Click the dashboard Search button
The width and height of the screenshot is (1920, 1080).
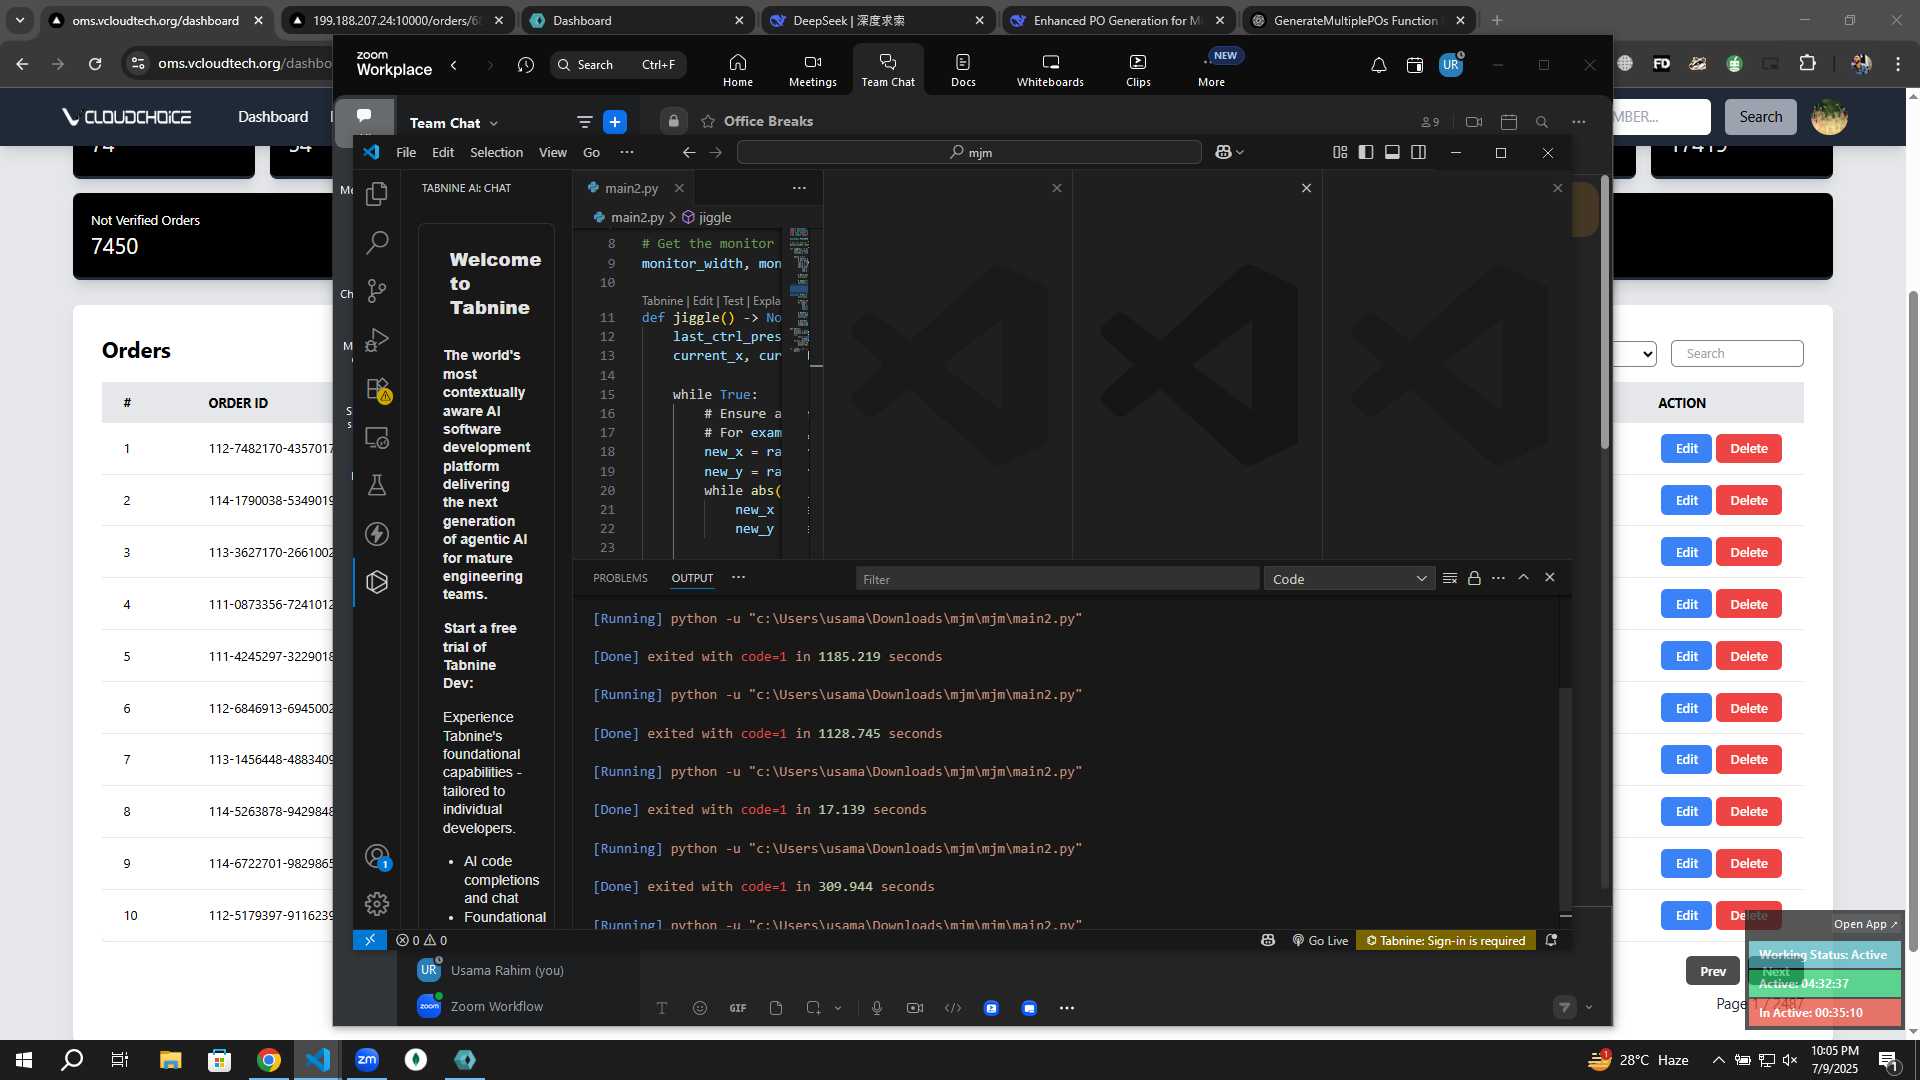coord(1760,117)
